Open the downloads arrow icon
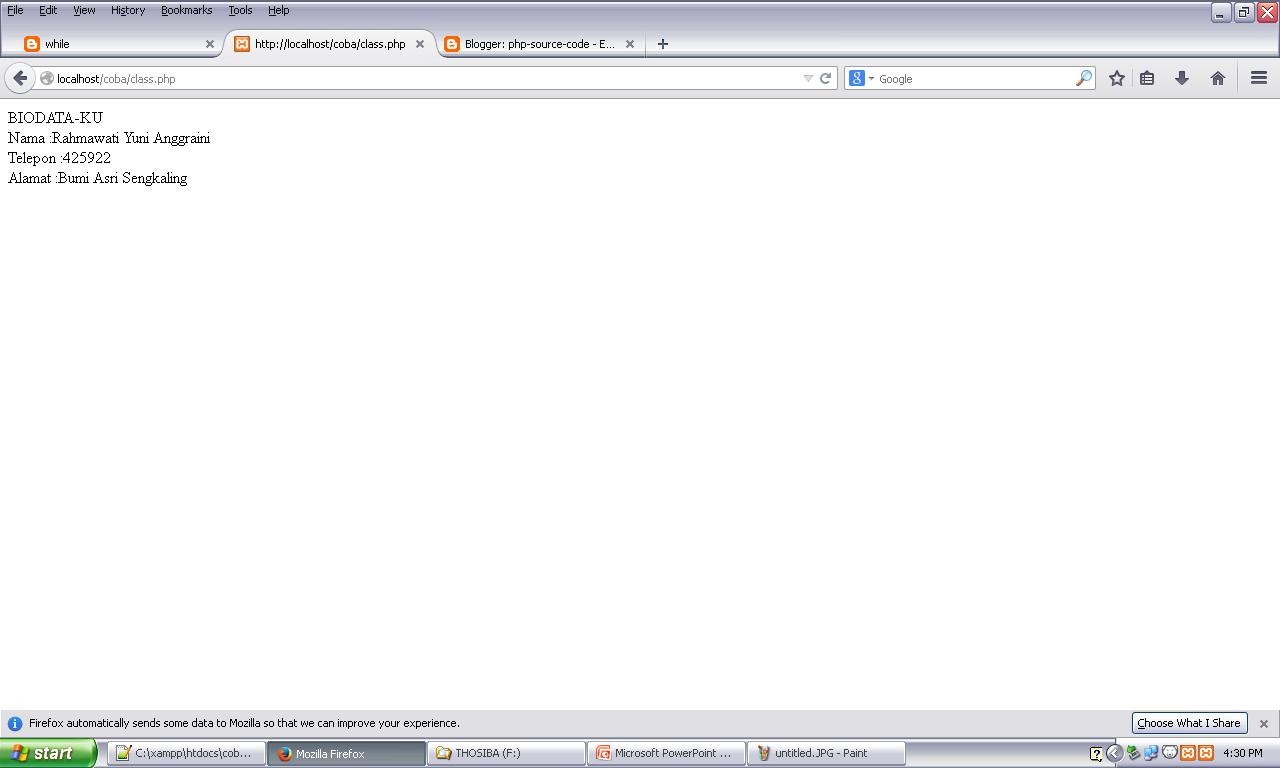The image size is (1280, 768). [x=1182, y=78]
